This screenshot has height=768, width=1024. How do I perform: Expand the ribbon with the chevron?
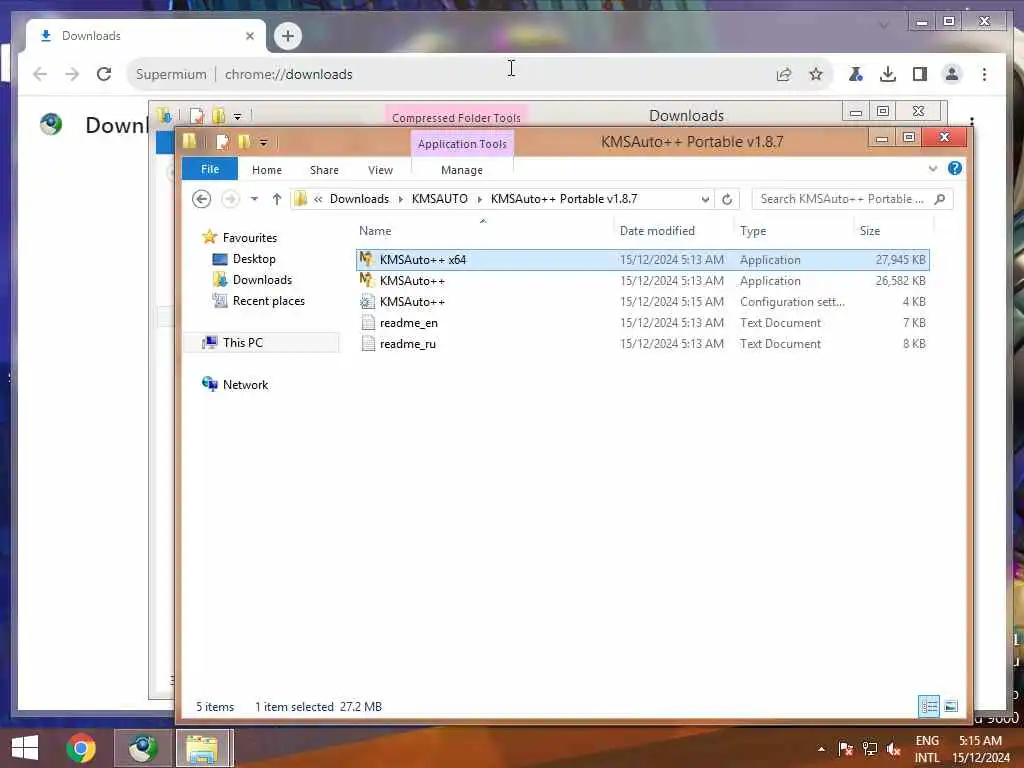pos(933,168)
